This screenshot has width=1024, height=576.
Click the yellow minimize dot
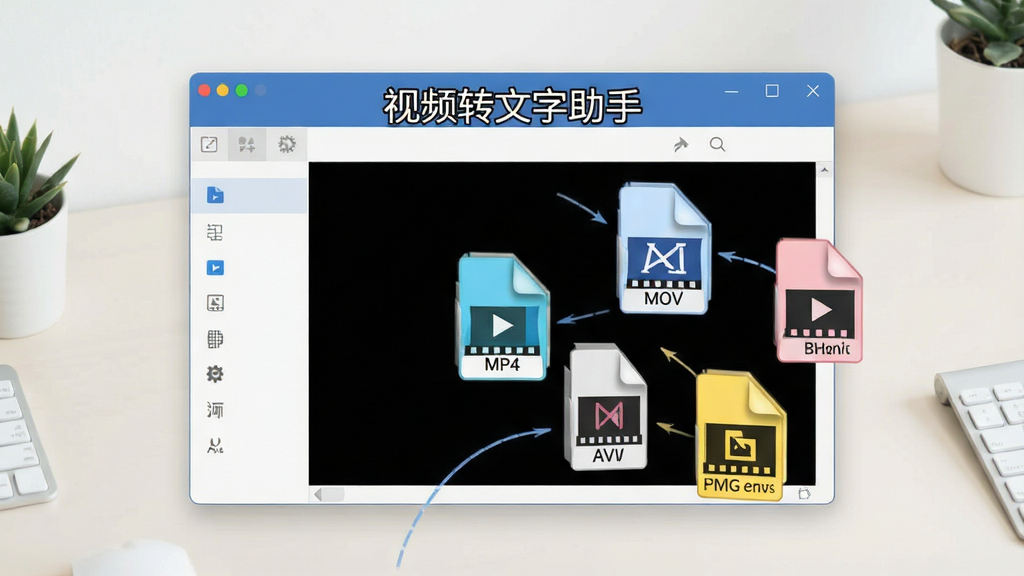pos(223,90)
